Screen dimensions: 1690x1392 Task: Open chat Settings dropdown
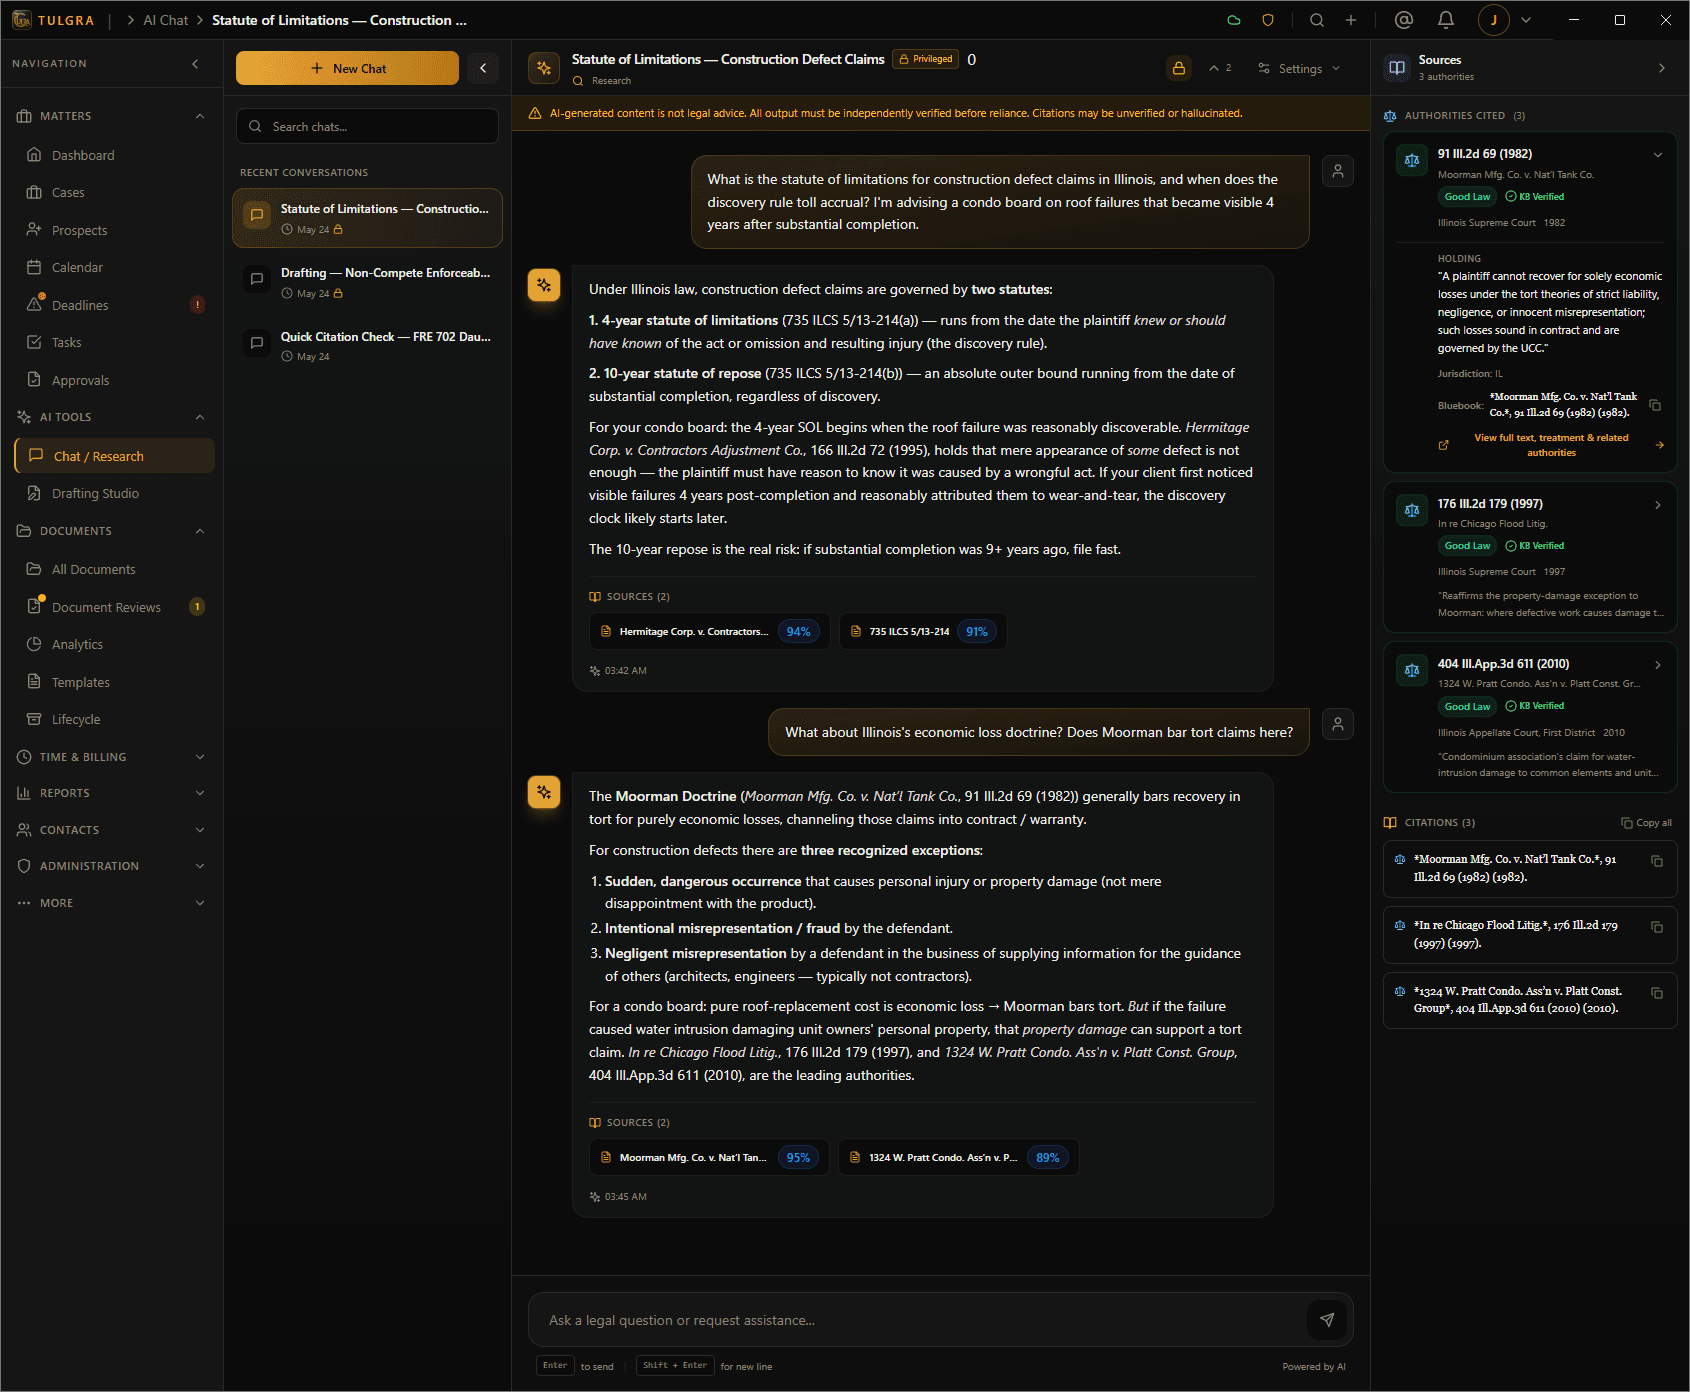pos(1299,68)
